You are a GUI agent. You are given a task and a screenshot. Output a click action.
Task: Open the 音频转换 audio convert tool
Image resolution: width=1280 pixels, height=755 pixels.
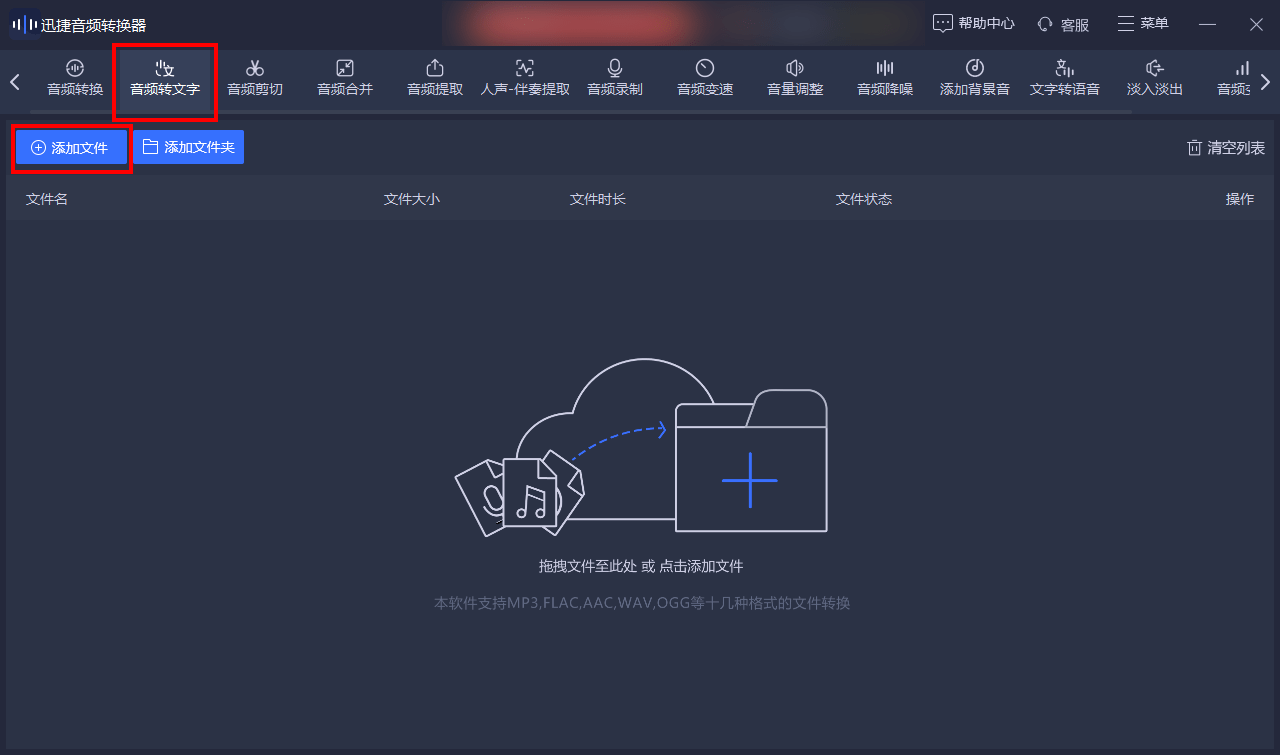75,77
